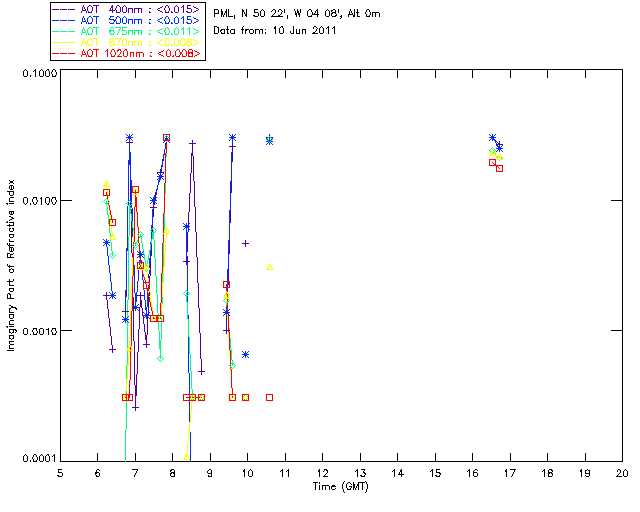Click the yellow triangle marker near 10.5 GMT

[x=270, y=266]
